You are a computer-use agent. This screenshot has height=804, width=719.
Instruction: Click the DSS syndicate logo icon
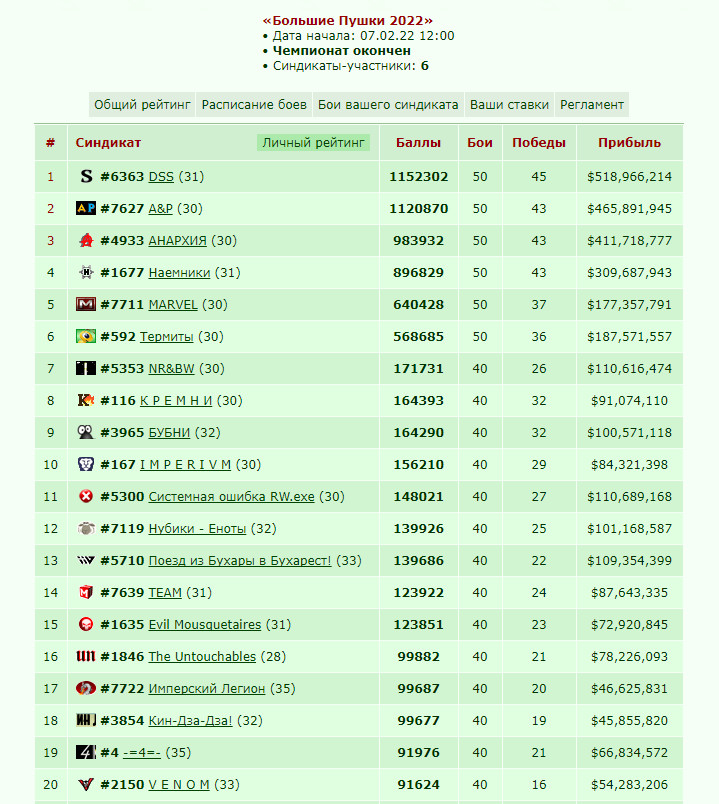click(x=86, y=176)
